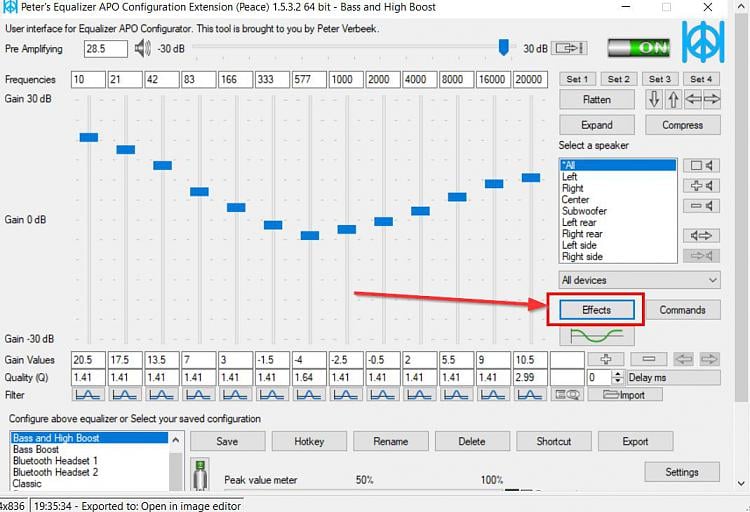
Task: Click the Pre Amplifying value field 28.5
Action: pos(106,49)
